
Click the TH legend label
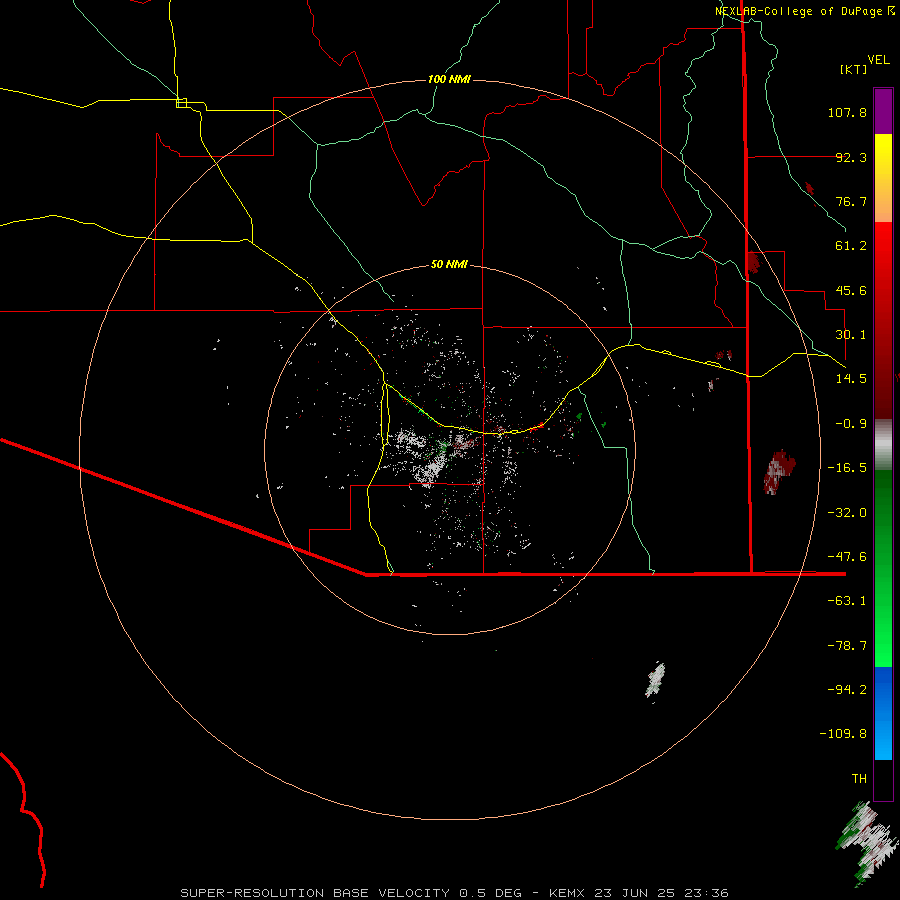coord(859,779)
